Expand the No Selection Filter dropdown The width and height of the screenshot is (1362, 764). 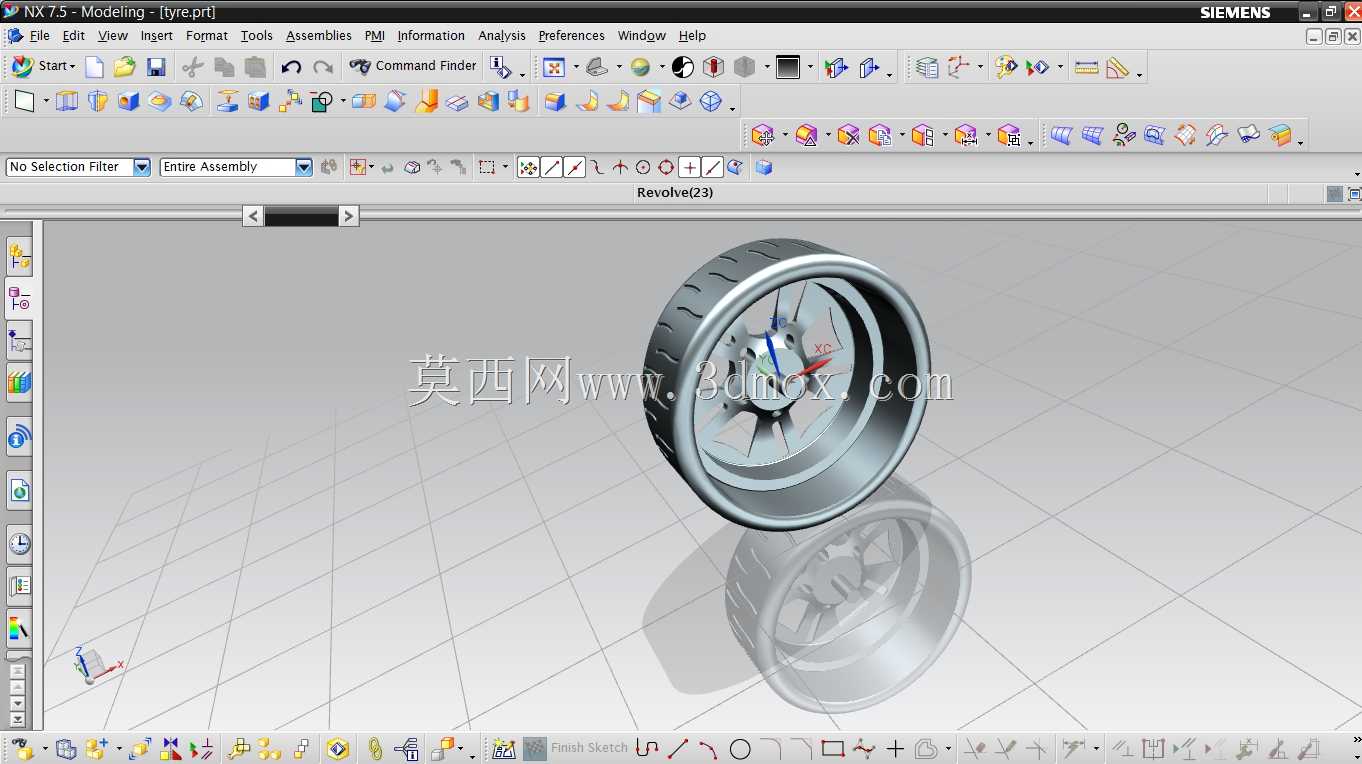click(x=142, y=167)
